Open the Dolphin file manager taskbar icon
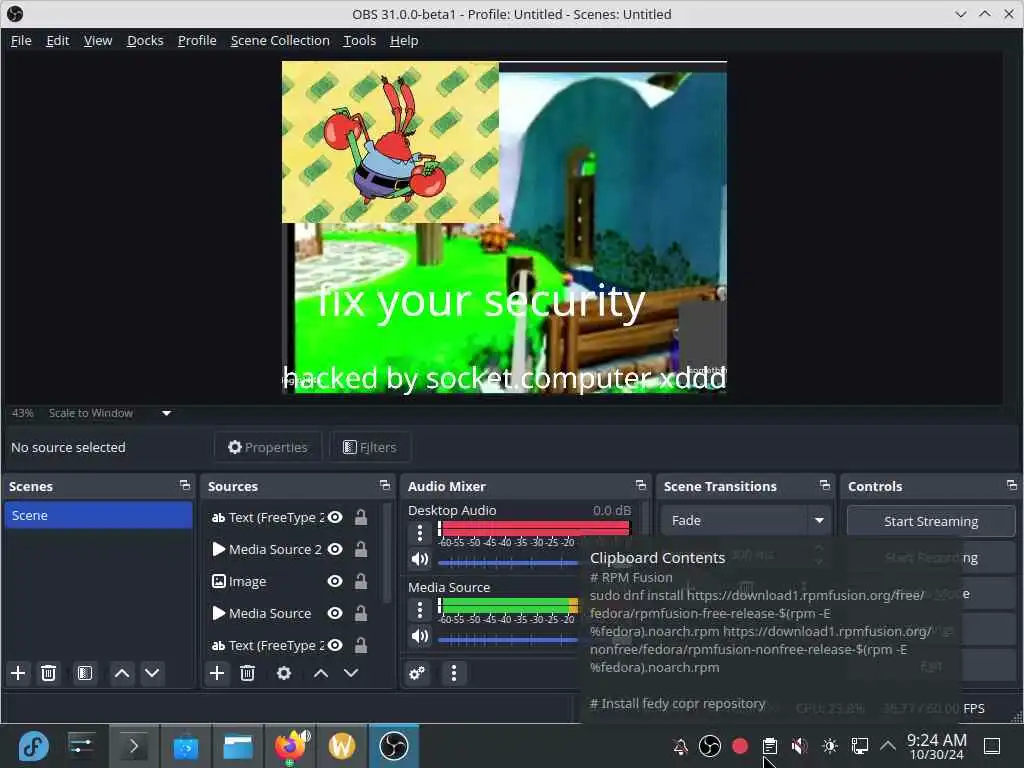 coord(238,746)
